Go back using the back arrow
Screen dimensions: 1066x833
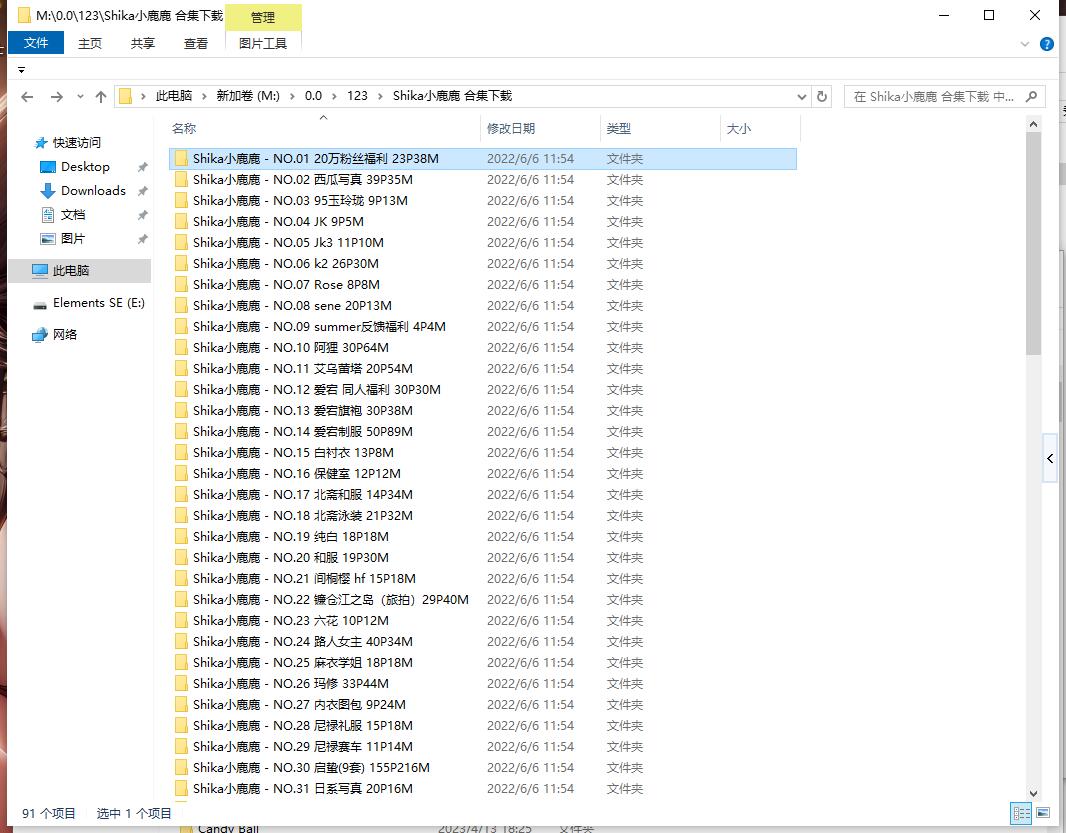27,97
